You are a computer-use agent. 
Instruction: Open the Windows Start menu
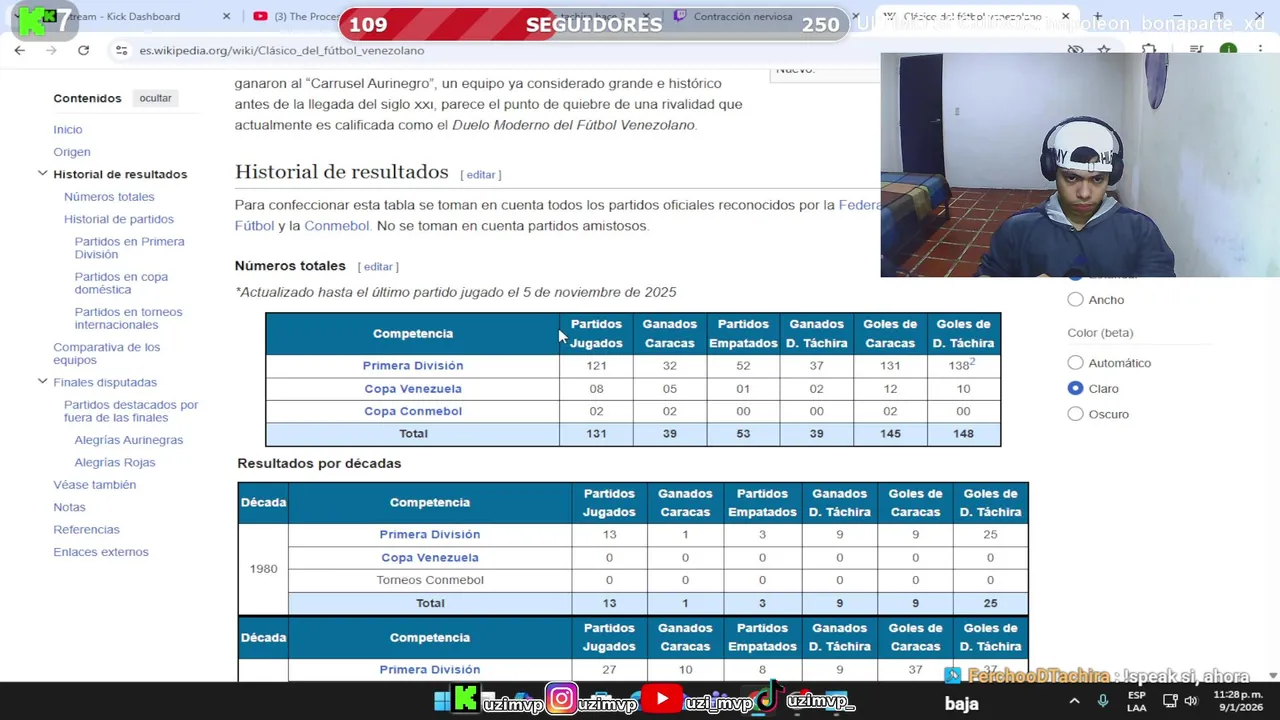[441, 701]
